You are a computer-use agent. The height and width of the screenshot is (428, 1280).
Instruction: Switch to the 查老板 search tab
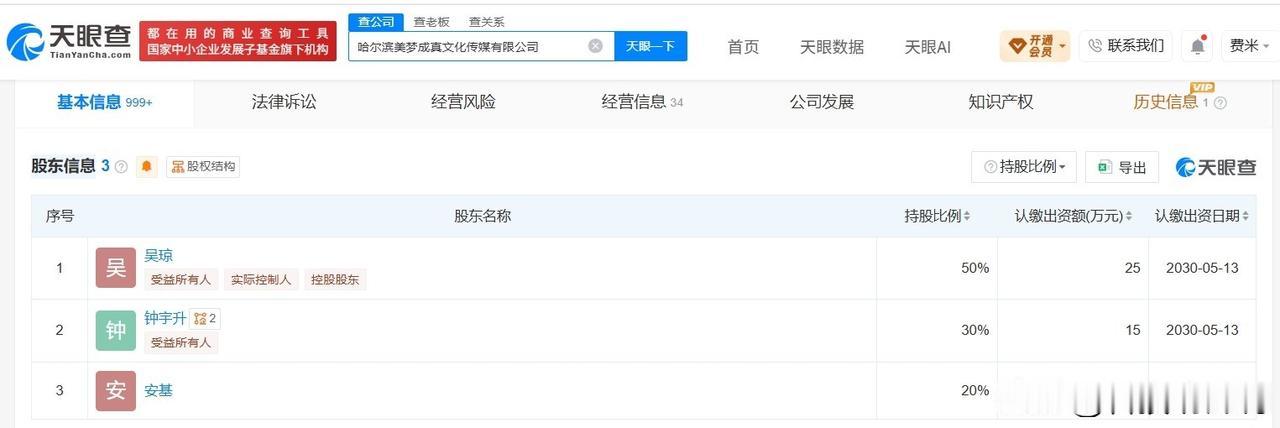click(x=431, y=21)
